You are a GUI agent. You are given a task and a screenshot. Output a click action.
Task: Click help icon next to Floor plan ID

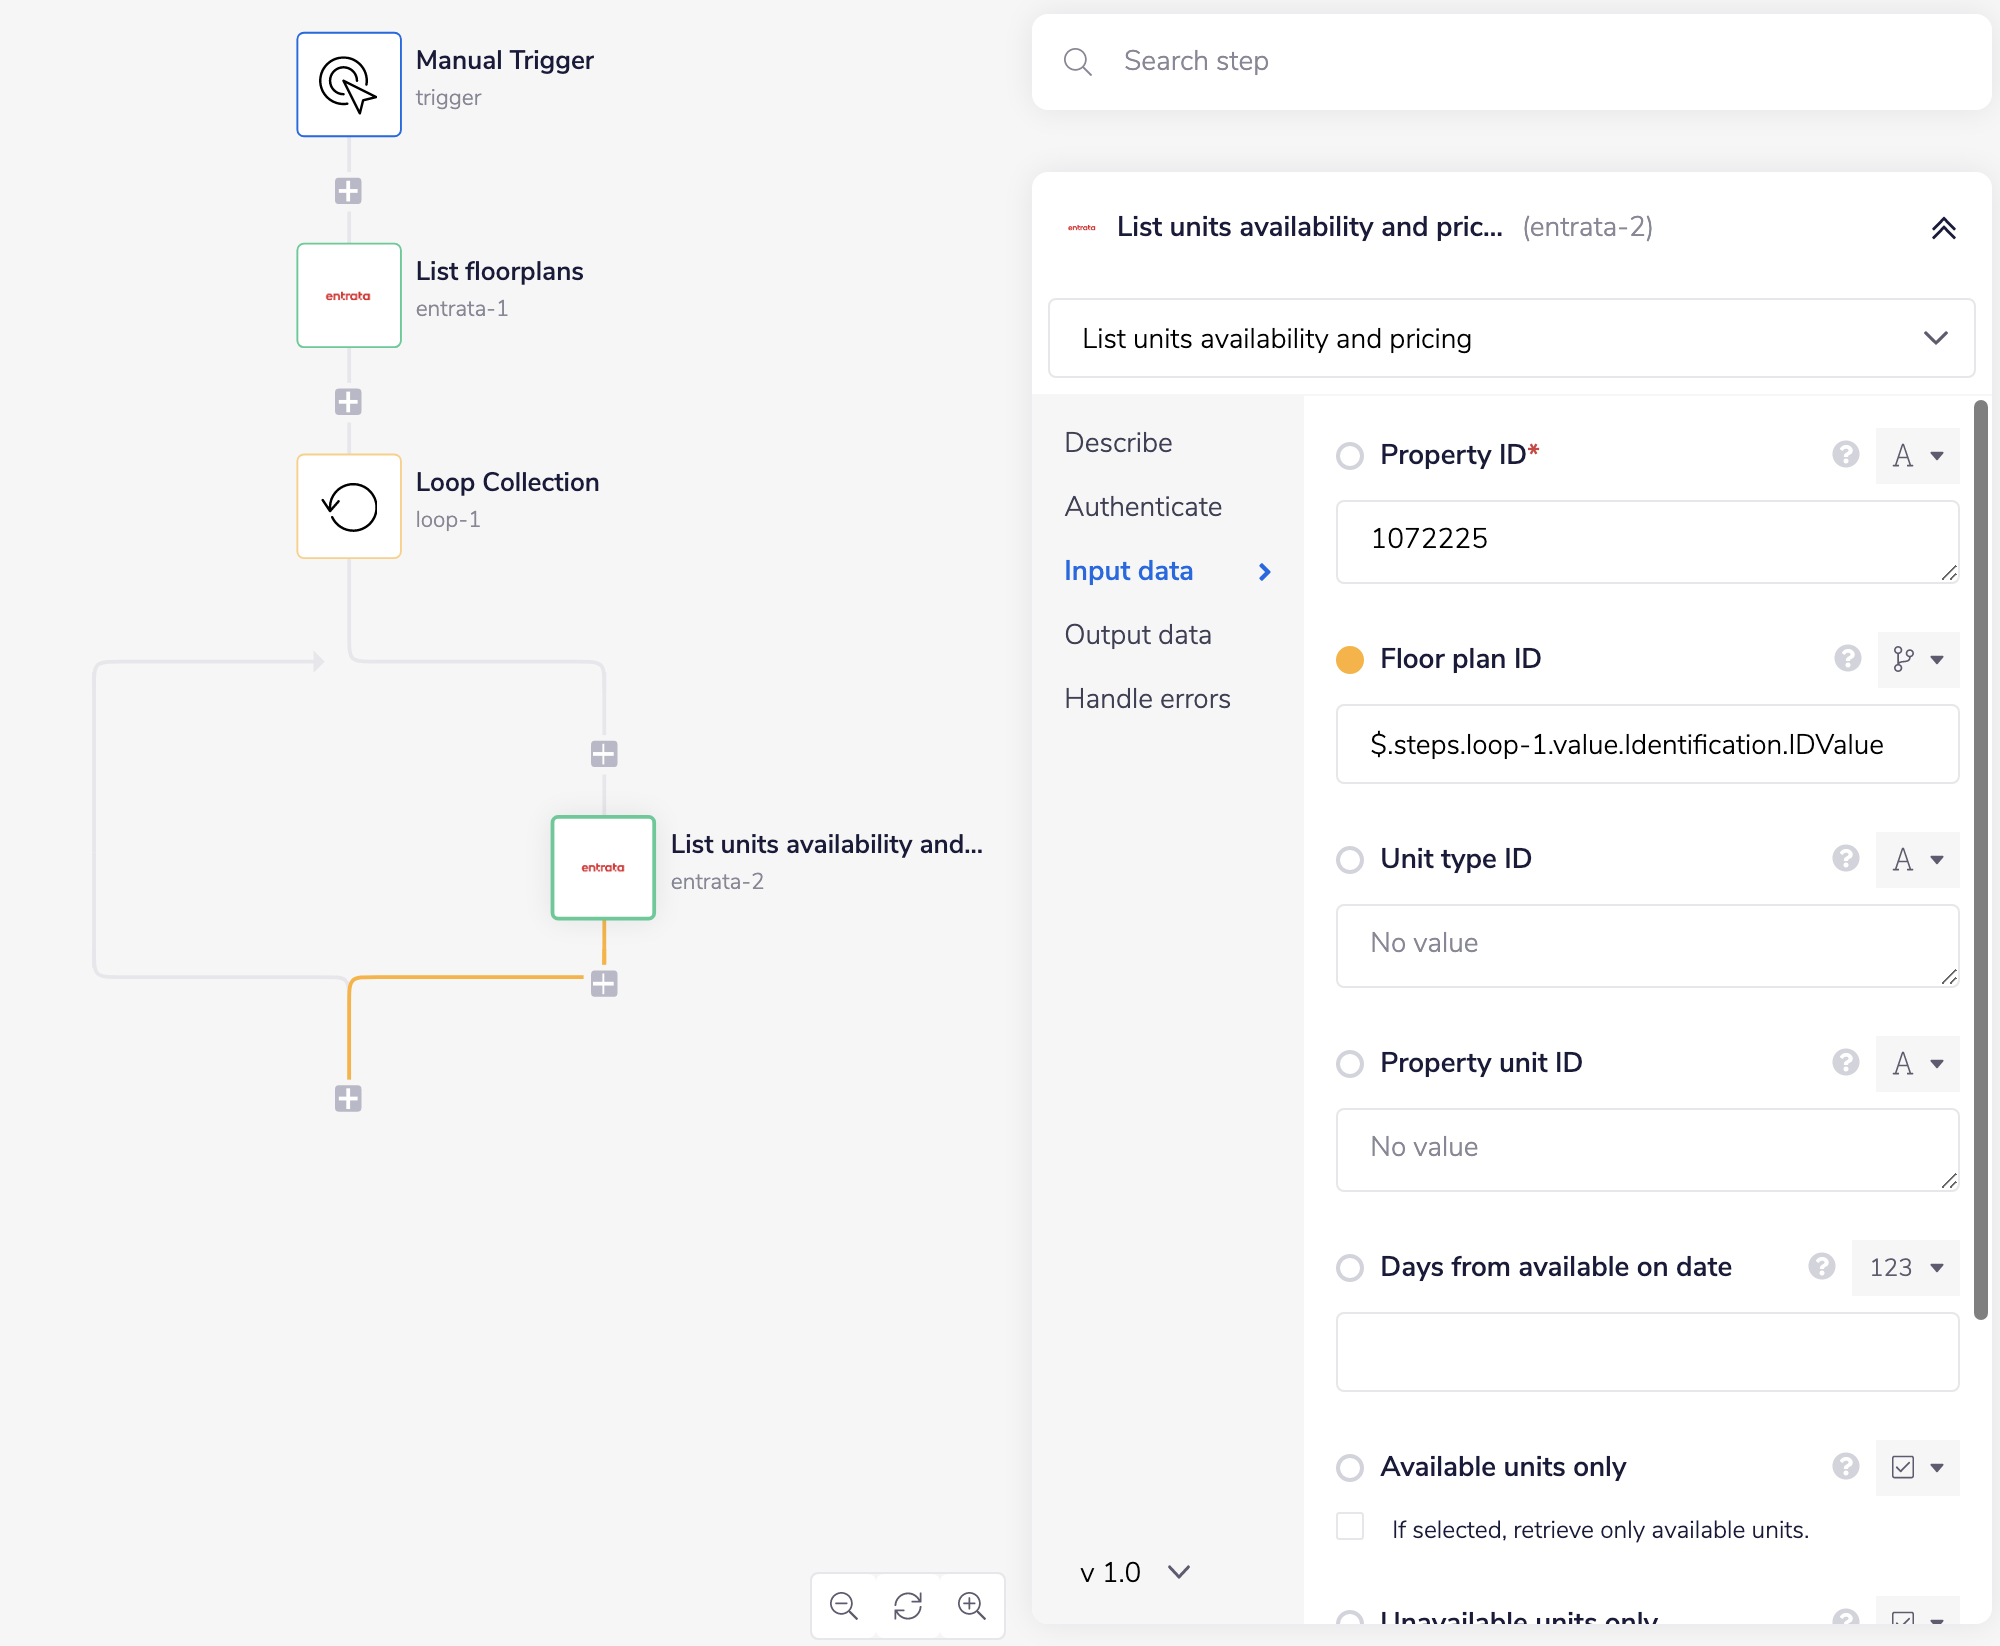[1847, 659]
